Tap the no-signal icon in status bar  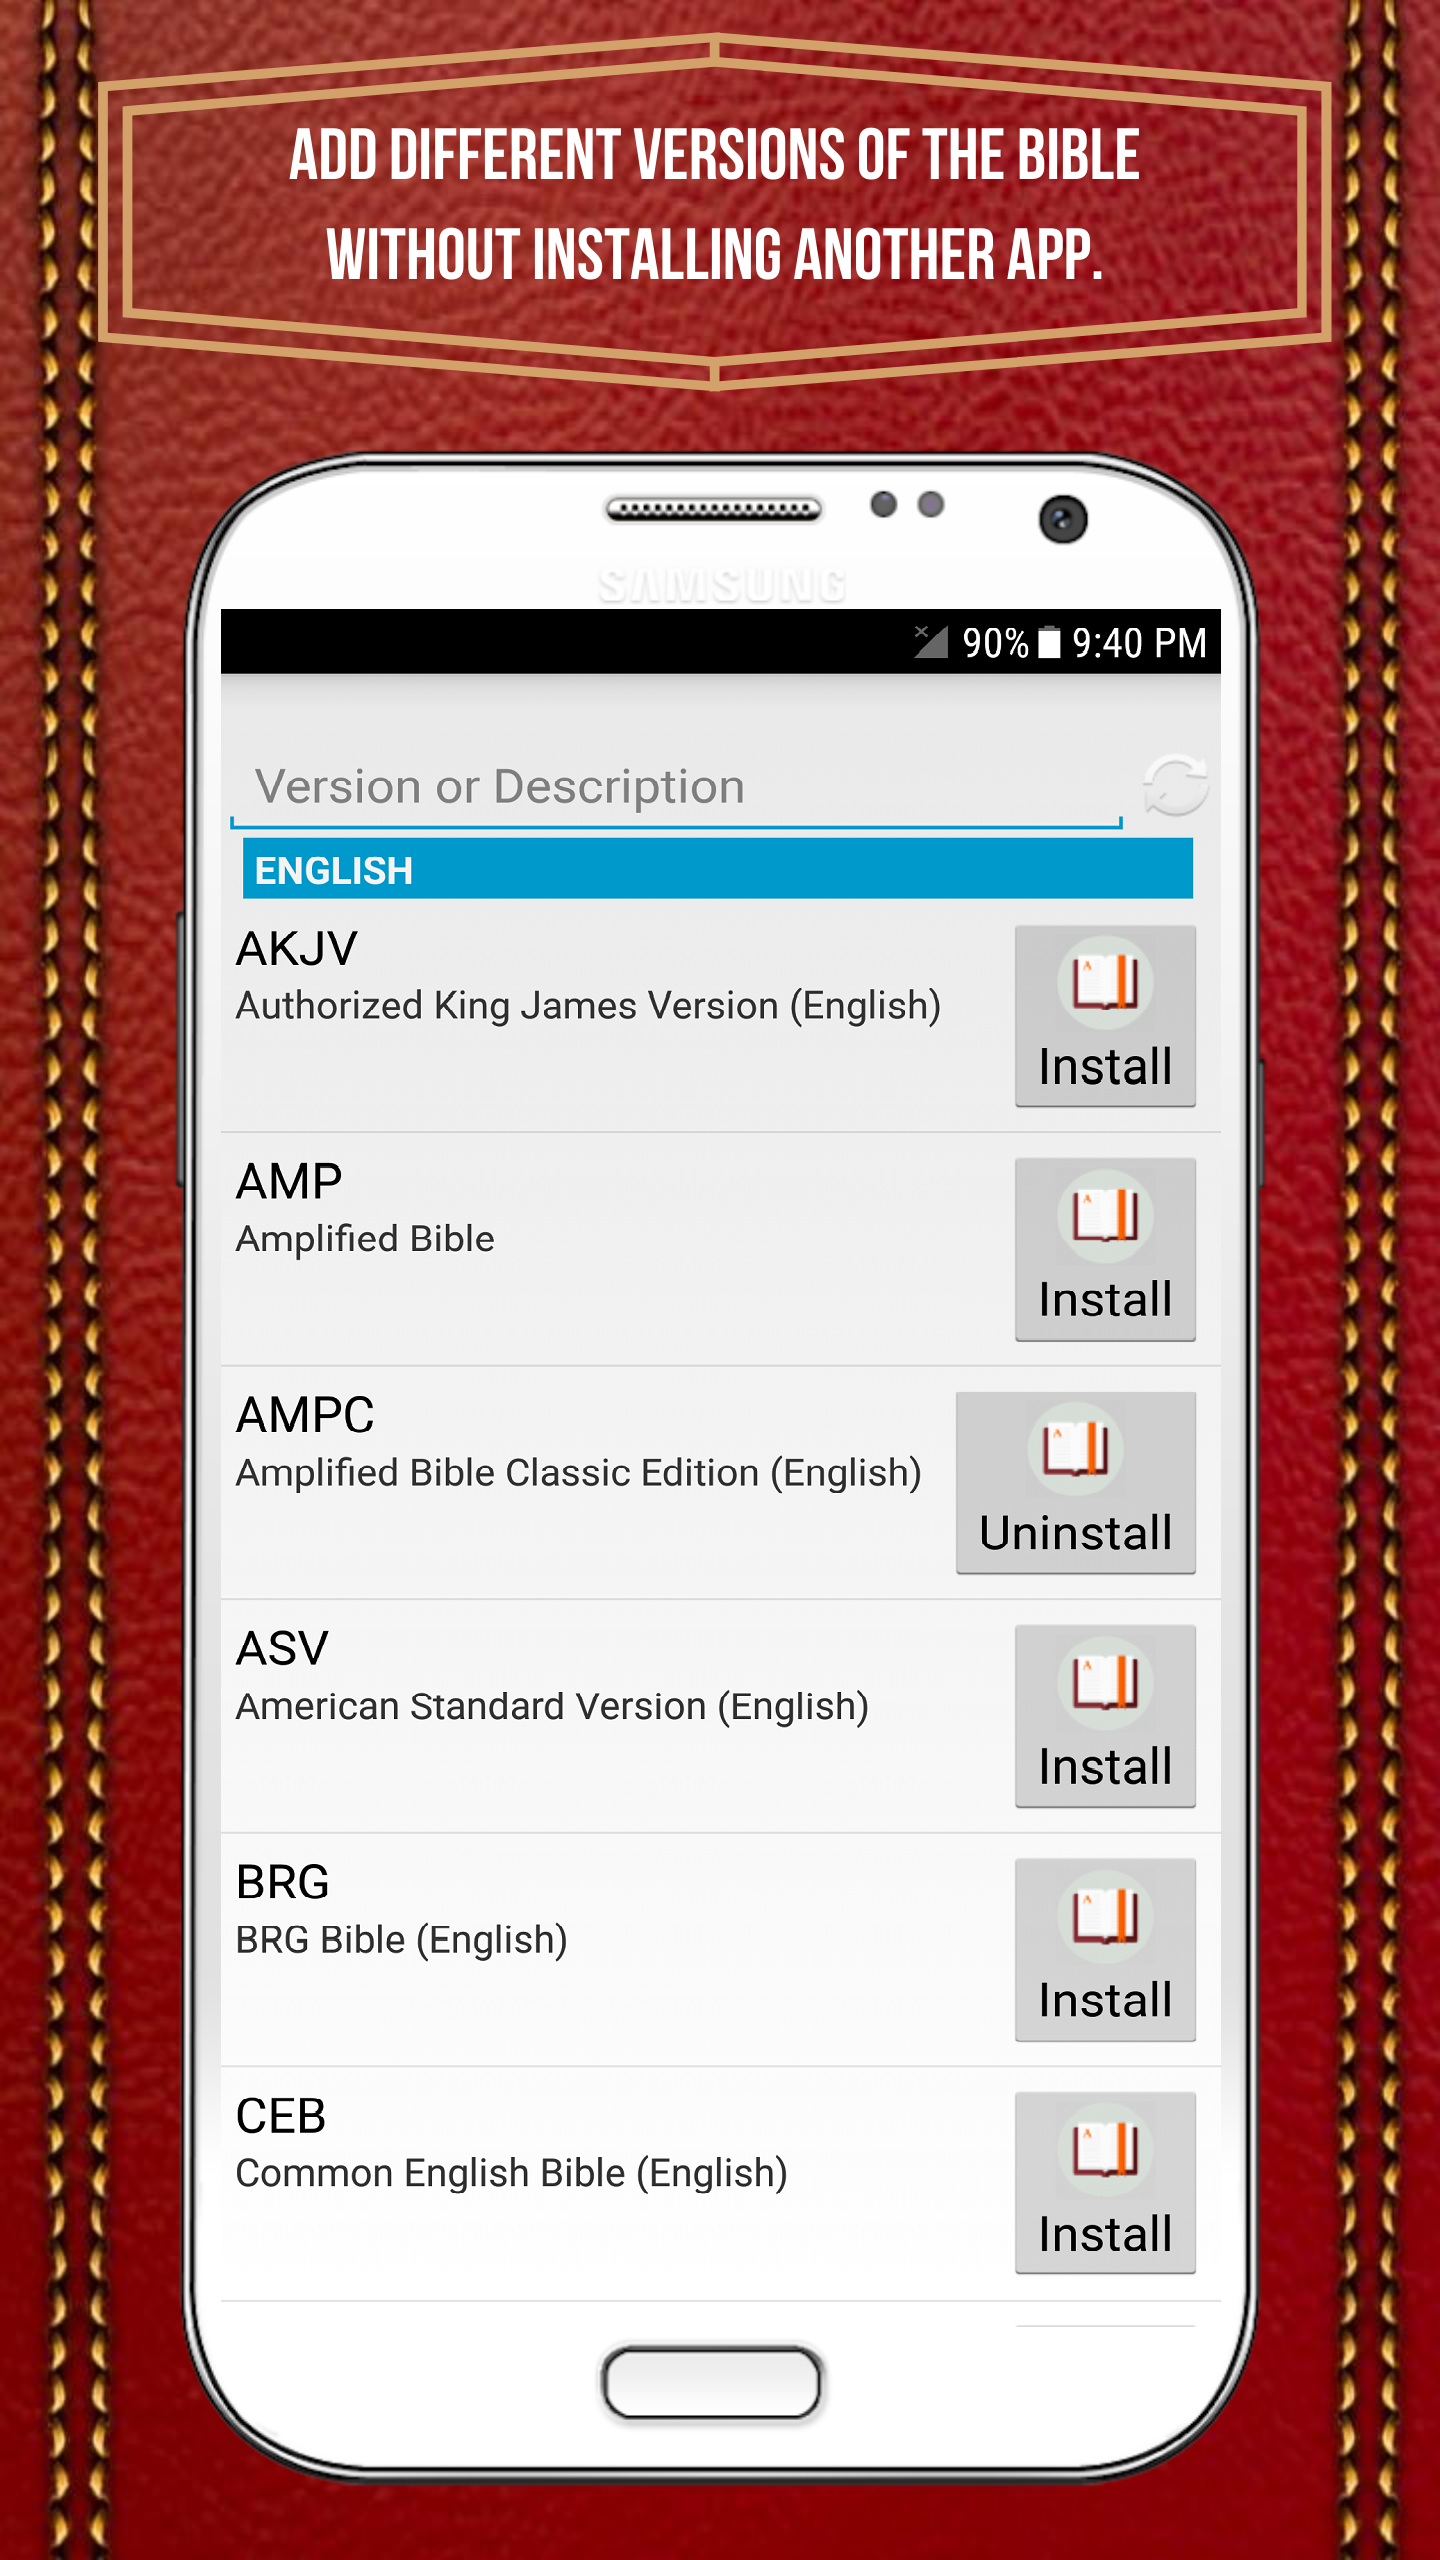(x=930, y=641)
